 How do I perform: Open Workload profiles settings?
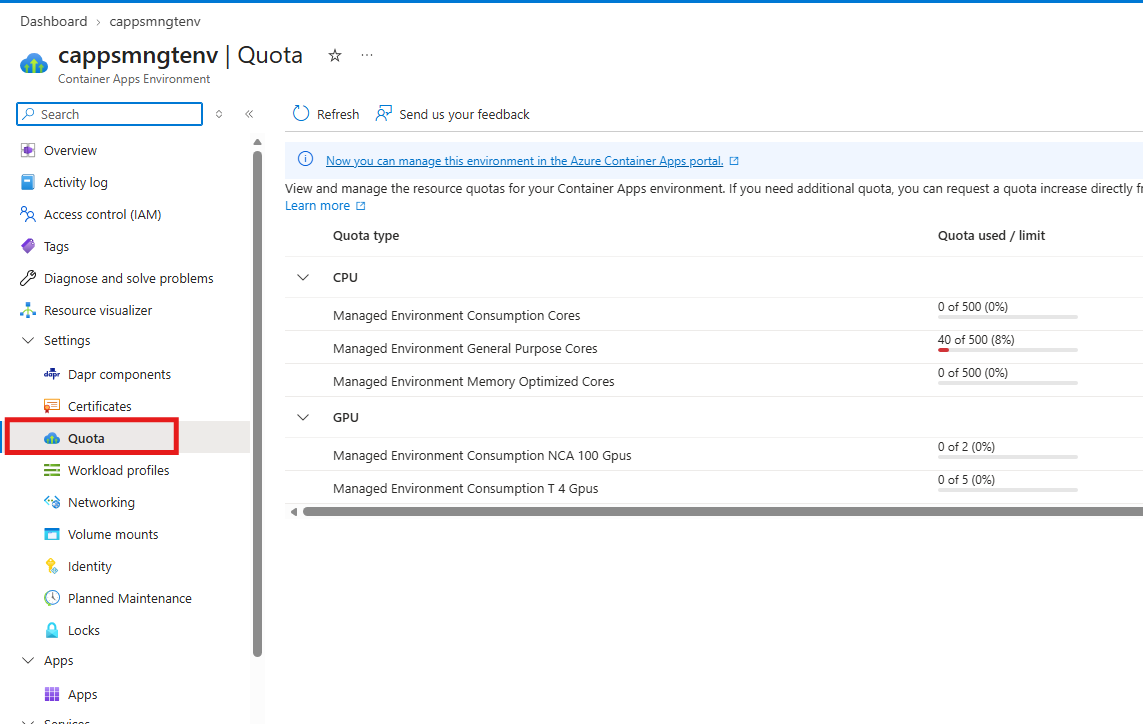coord(118,470)
